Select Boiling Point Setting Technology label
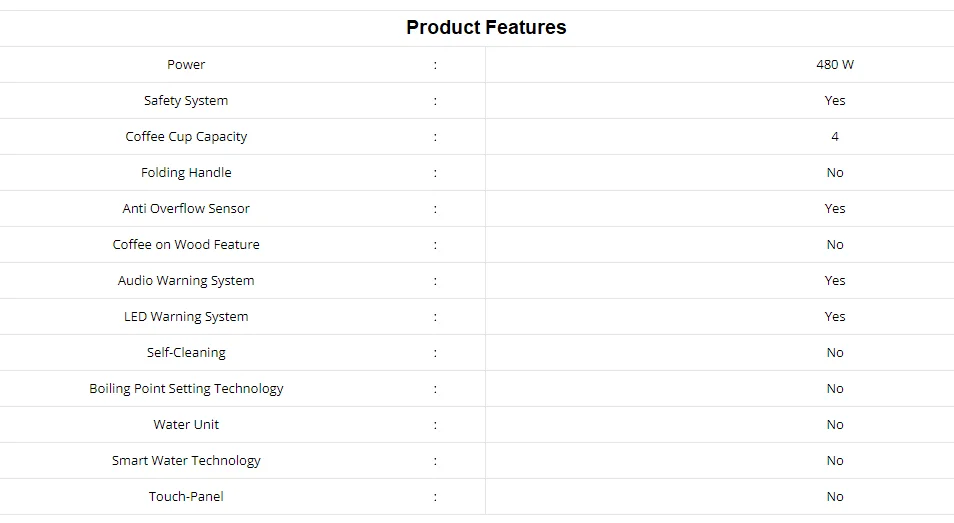 coord(186,389)
